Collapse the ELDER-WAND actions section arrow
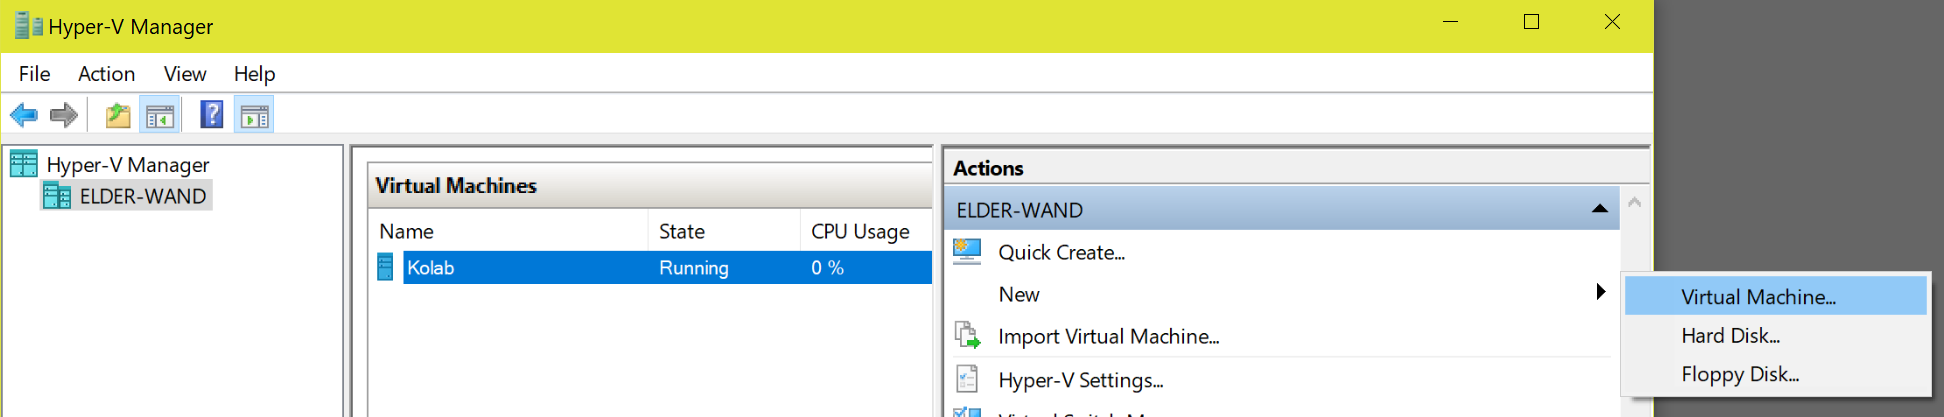This screenshot has height=417, width=1944. pyautogui.click(x=1599, y=209)
